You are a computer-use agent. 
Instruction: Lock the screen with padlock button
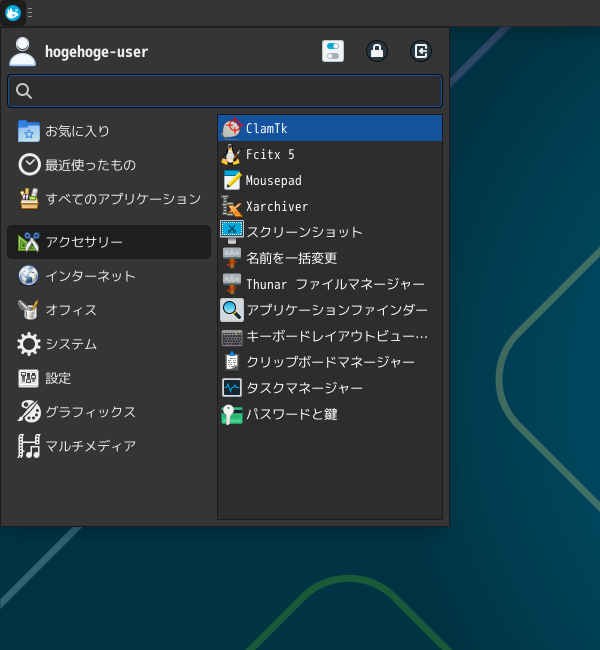[377, 51]
